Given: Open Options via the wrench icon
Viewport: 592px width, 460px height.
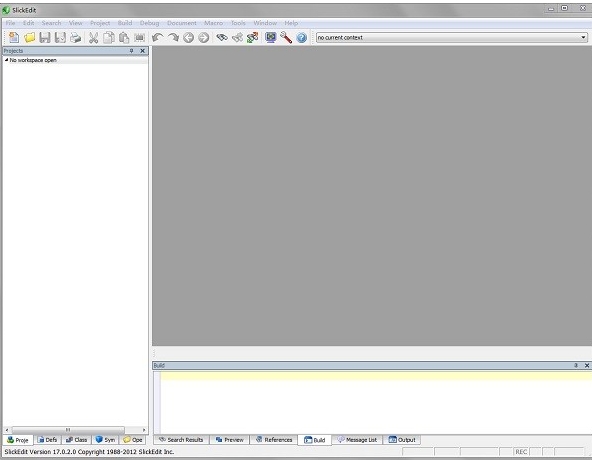Looking at the screenshot, I should (286, 37).
